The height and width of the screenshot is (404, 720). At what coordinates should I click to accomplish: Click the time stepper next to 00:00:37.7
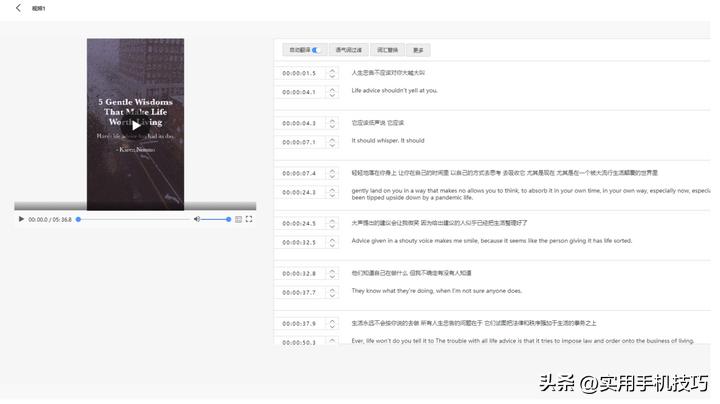click(x=332, y=292)
